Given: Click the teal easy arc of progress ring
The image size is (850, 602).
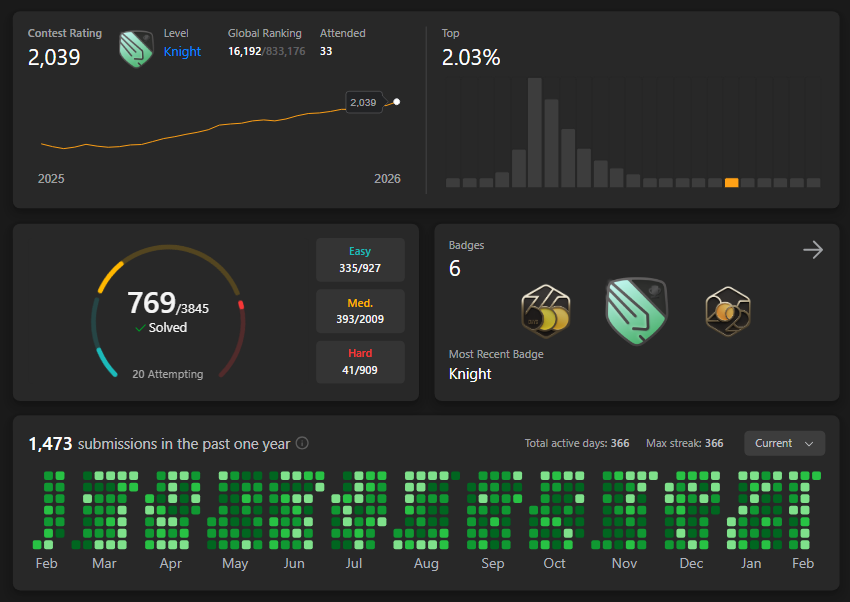Looking at the screenshot, I should (107, 362).
